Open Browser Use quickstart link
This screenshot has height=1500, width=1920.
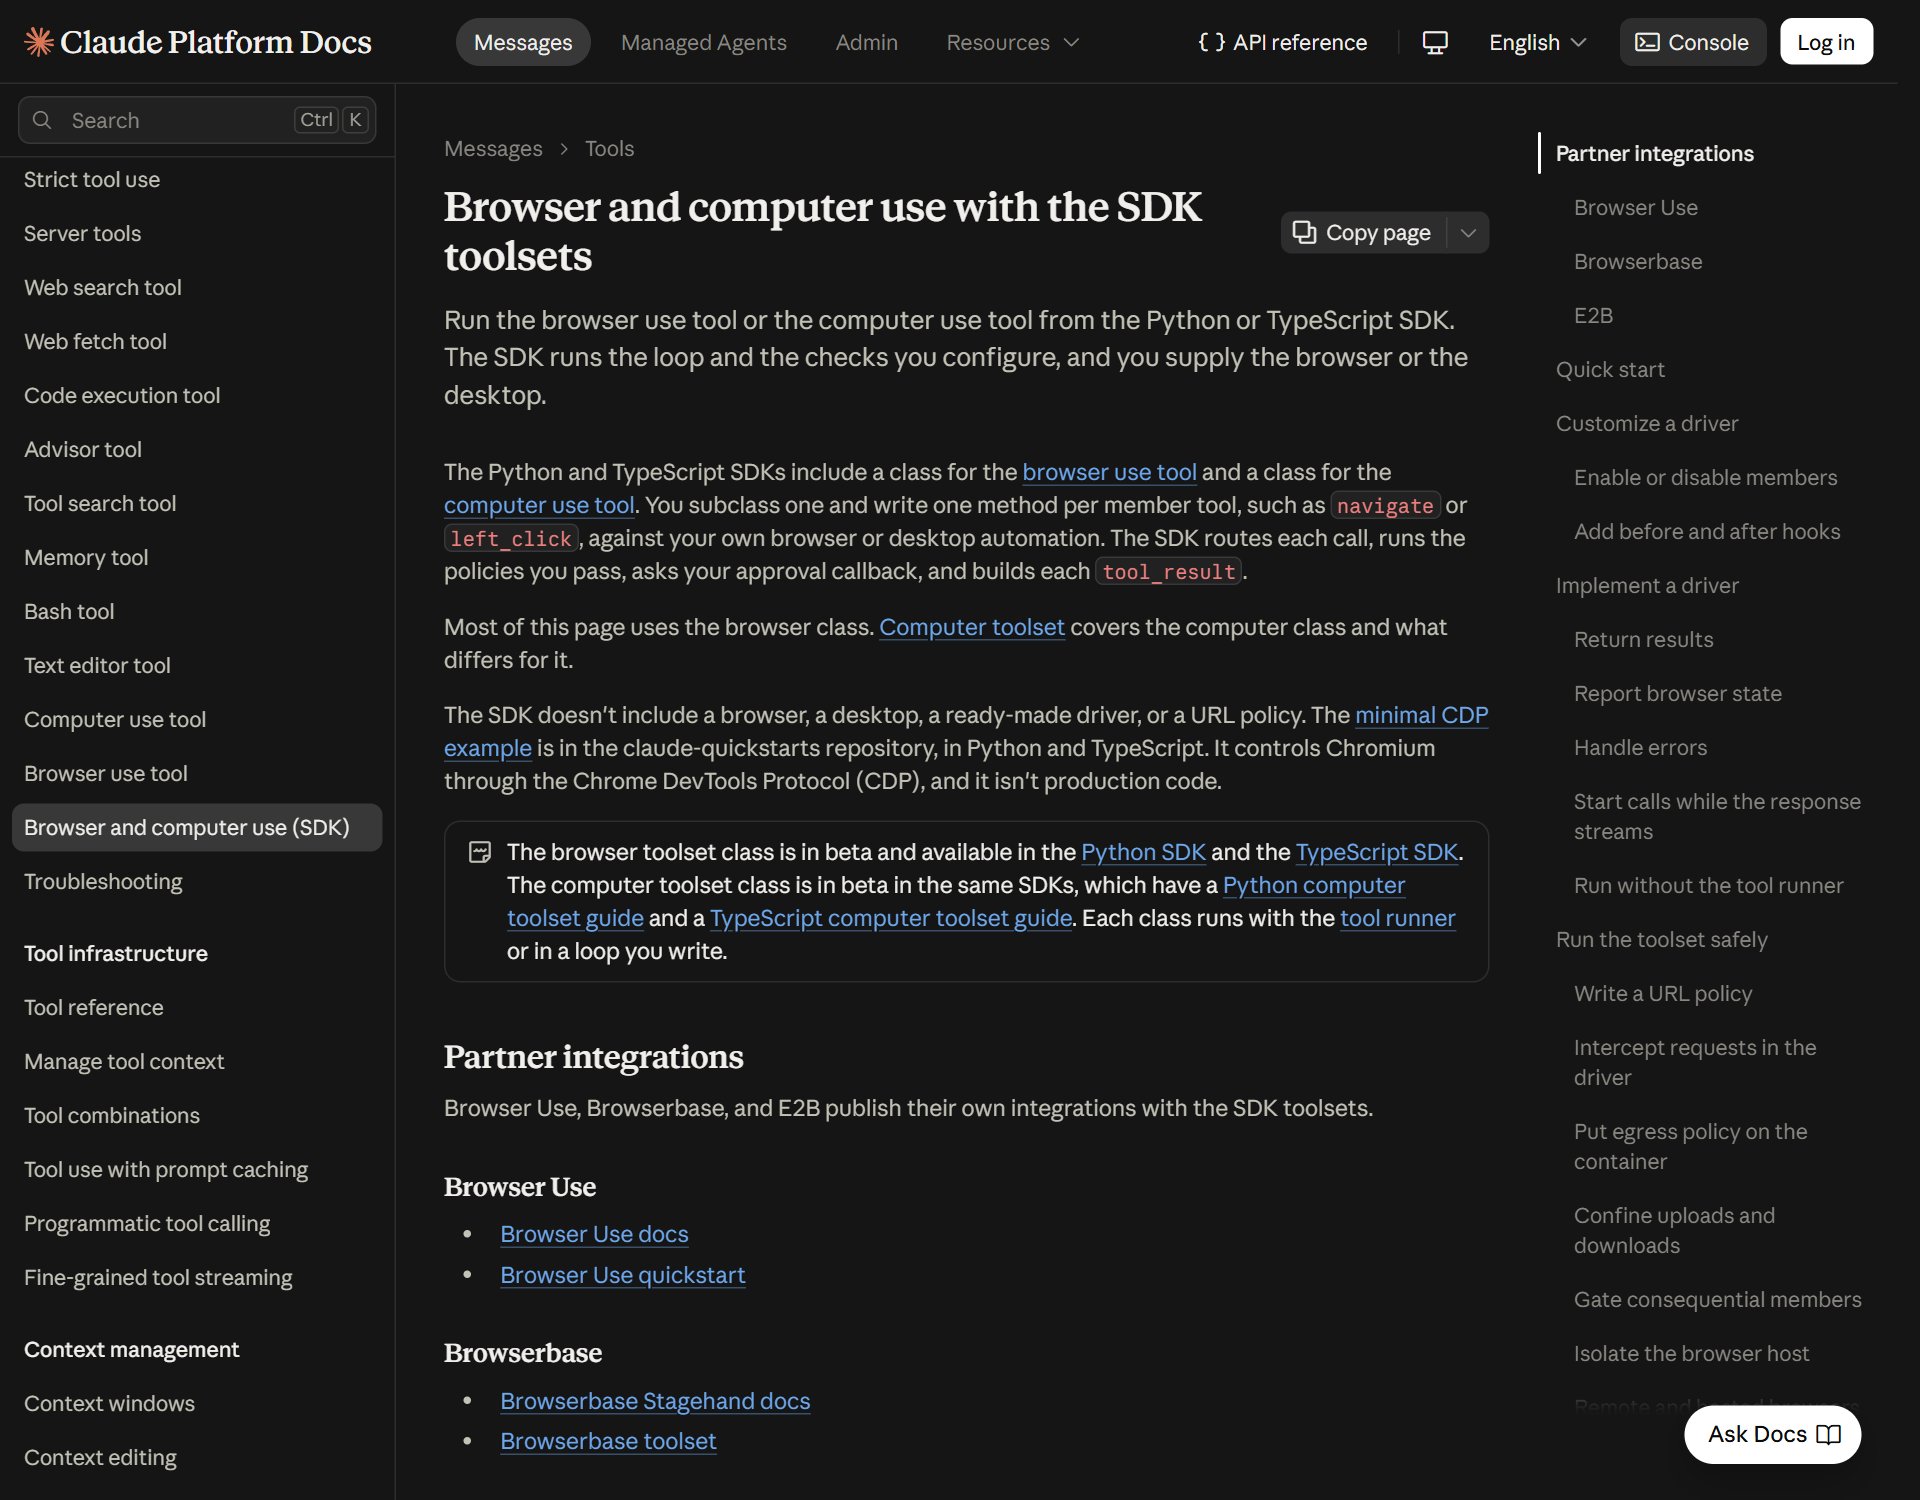(x=622, y=1275)
